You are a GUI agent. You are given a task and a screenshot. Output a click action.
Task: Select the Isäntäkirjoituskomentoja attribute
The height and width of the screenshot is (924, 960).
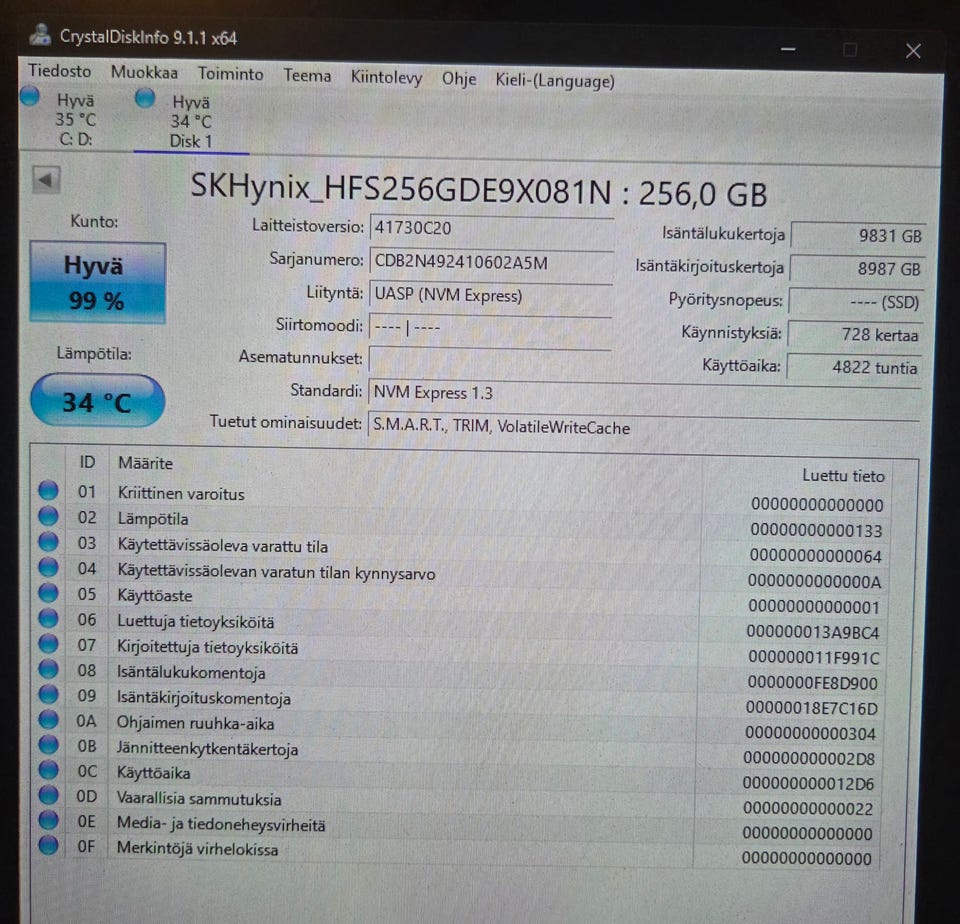204,698
